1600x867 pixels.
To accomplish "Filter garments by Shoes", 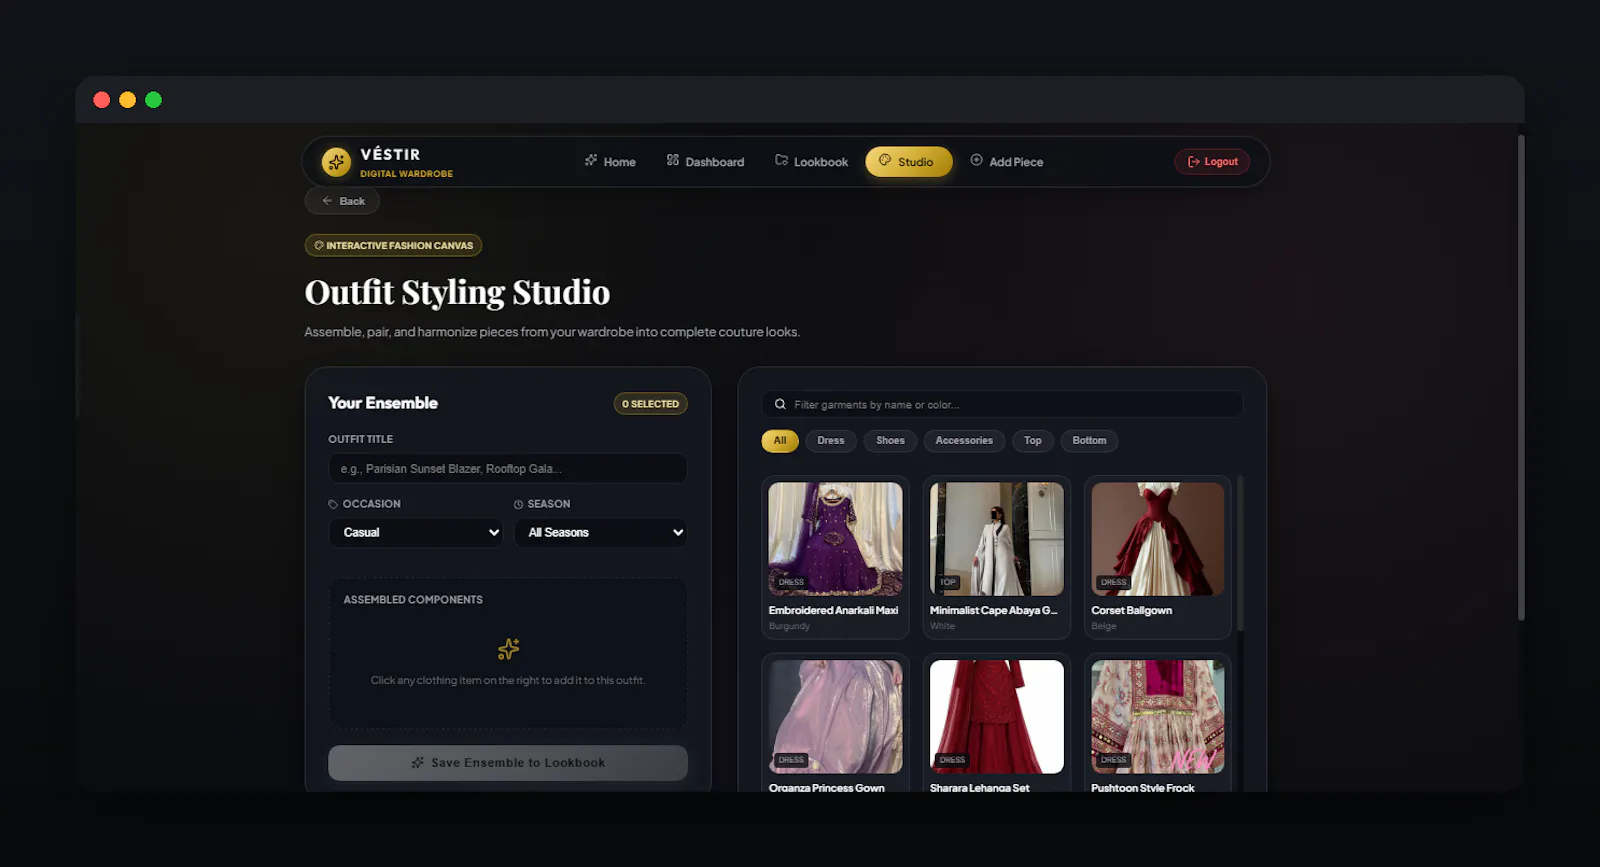I will (x=890, y=441).
